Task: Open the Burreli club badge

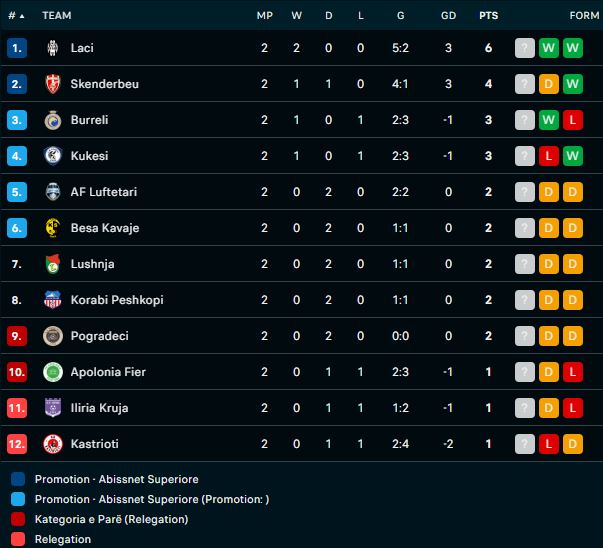Action: 53,120
